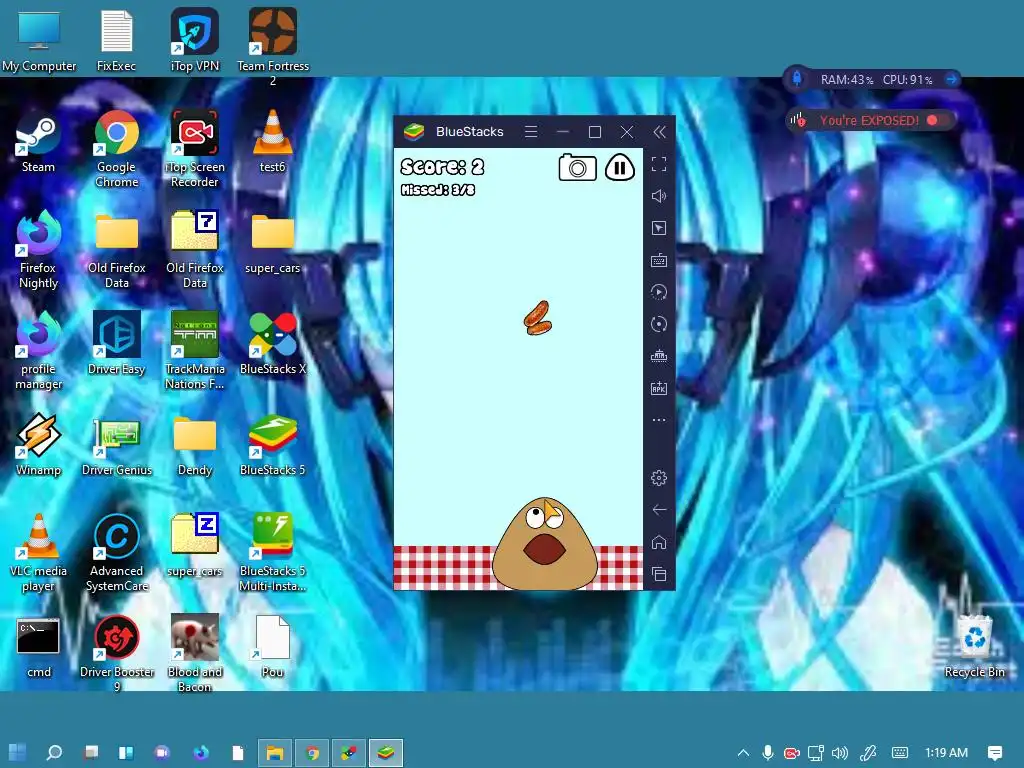Select the Pou file shortcut on desktop

[272, 648]
